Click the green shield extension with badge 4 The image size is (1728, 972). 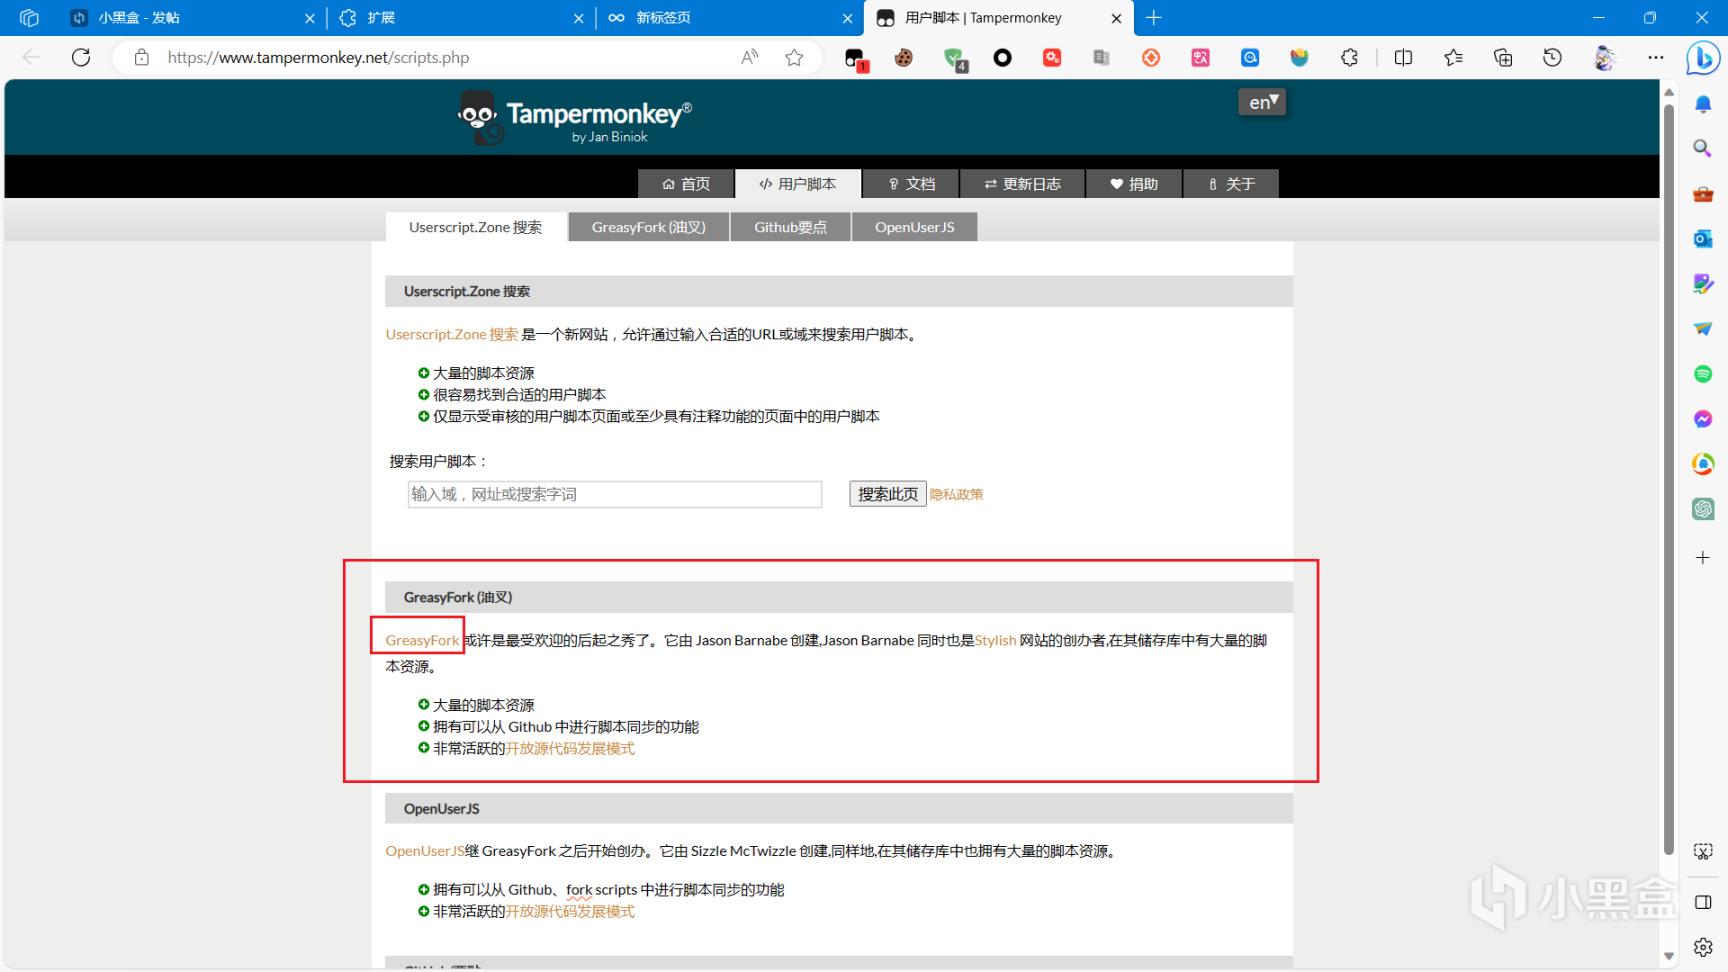click(x=954, y=58)
